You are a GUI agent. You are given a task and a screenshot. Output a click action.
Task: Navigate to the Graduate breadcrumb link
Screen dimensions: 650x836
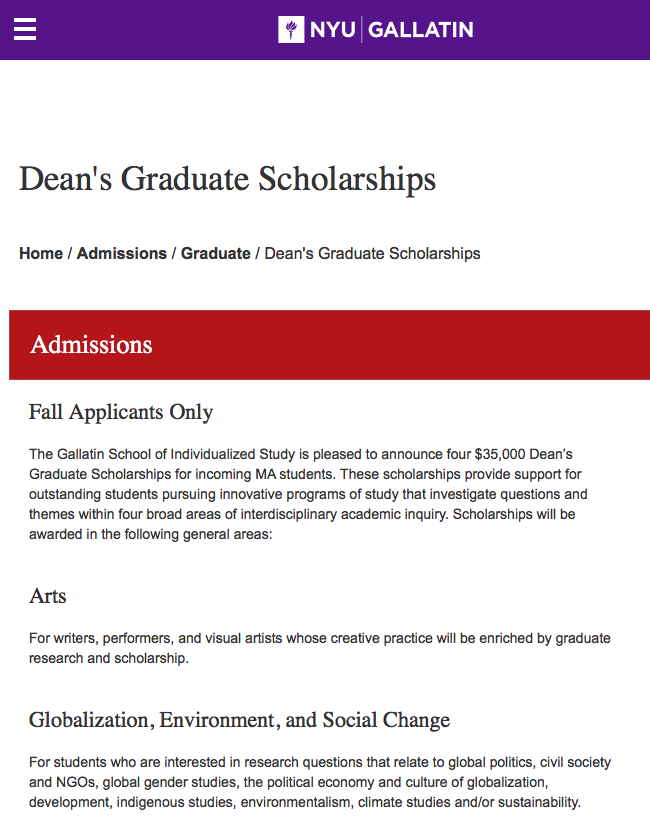pos(215,253)
